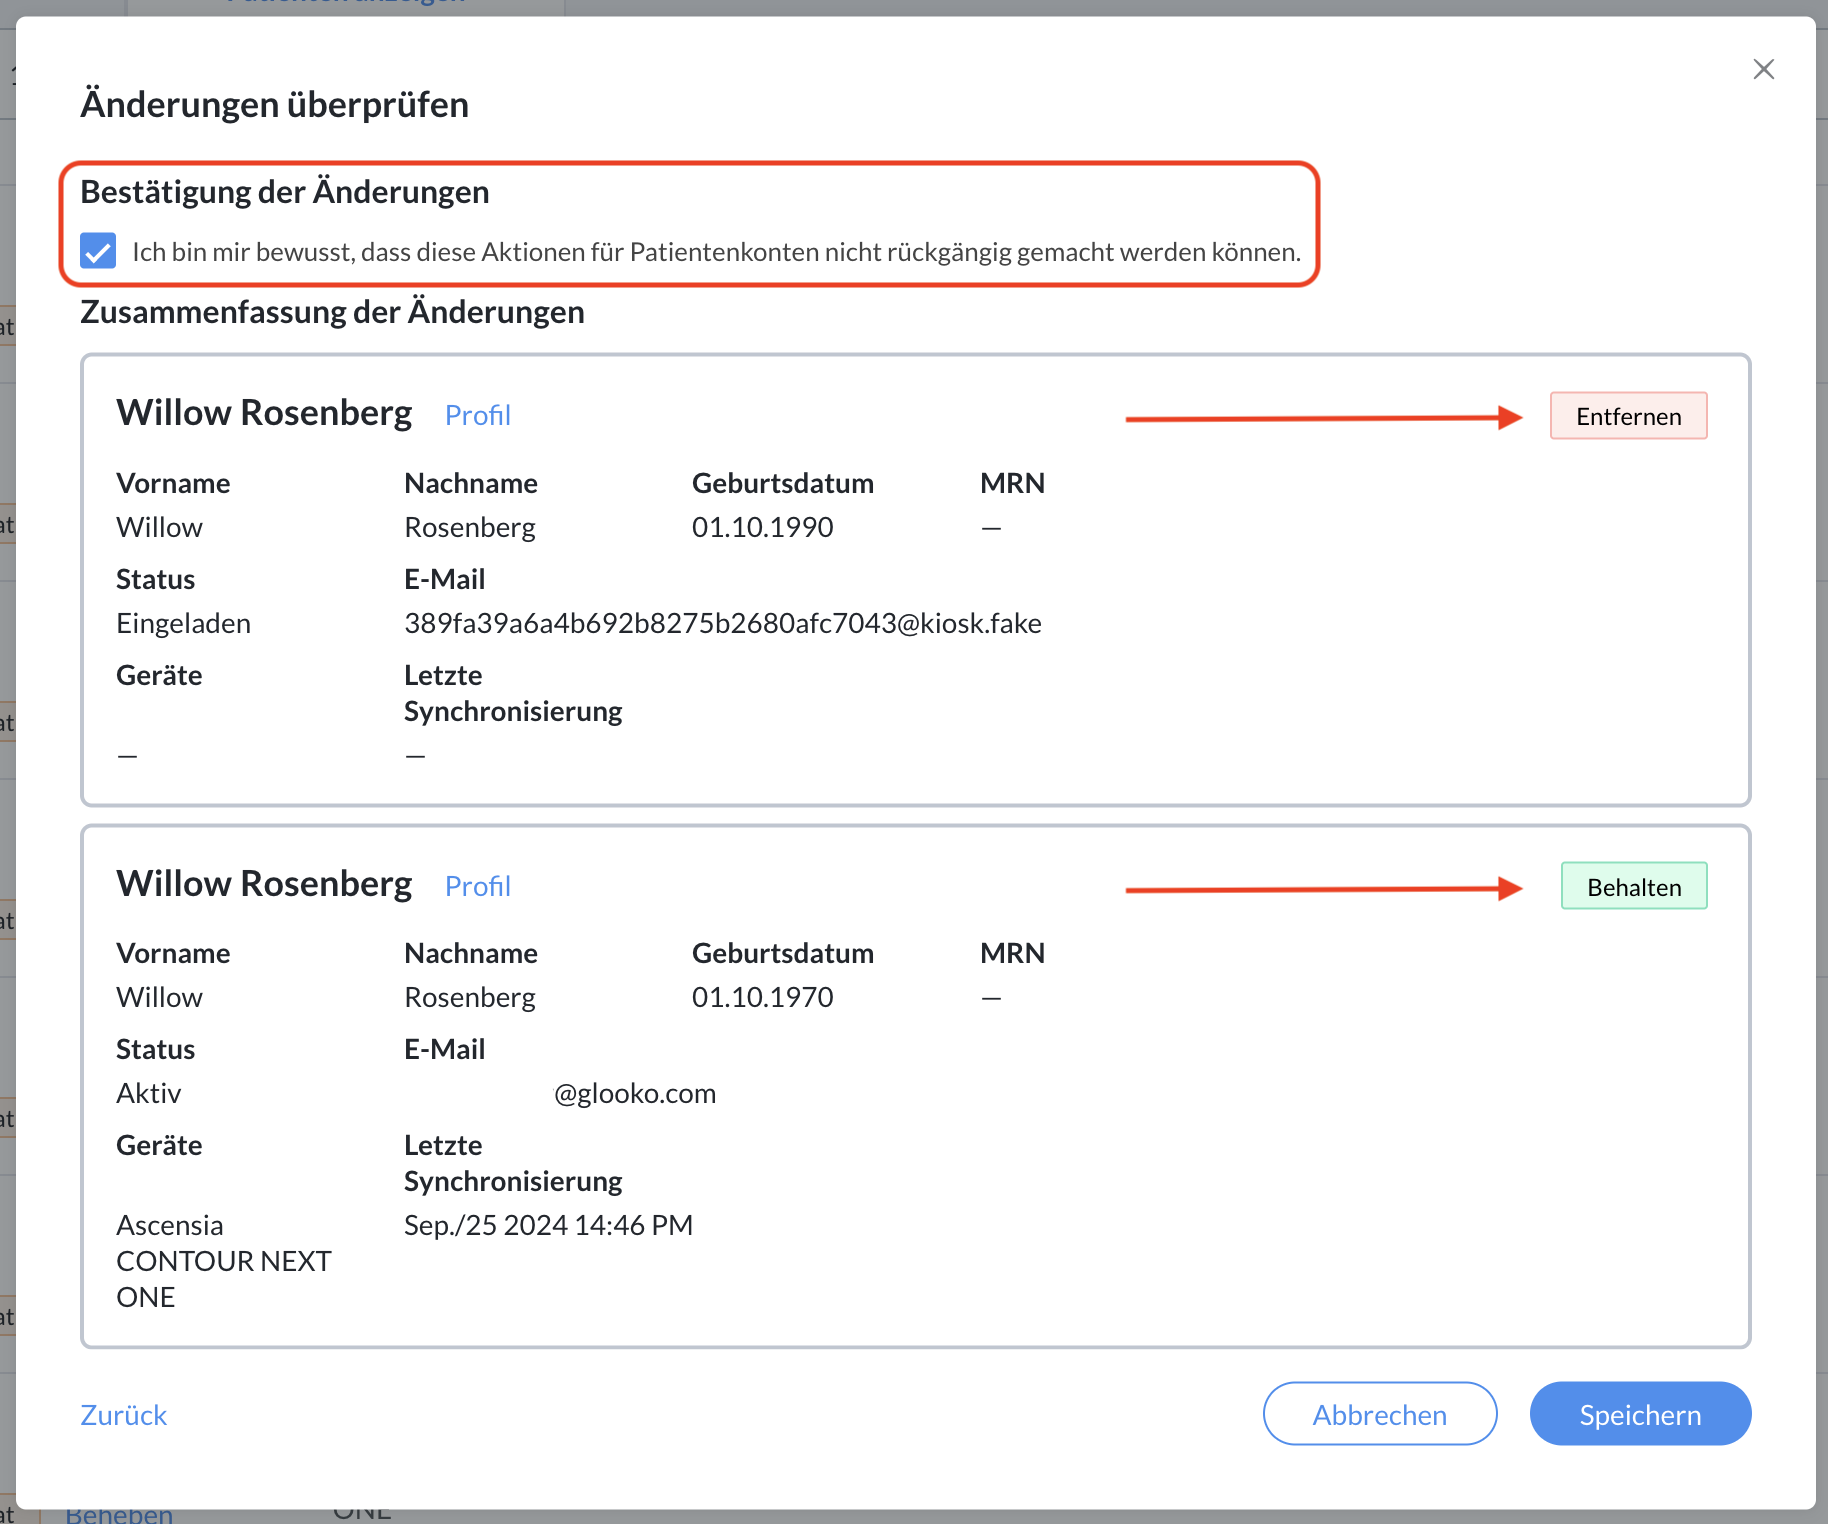Save changes with Speichern button
Screen dimensions: 1828x1524
coord(1640,1414)
